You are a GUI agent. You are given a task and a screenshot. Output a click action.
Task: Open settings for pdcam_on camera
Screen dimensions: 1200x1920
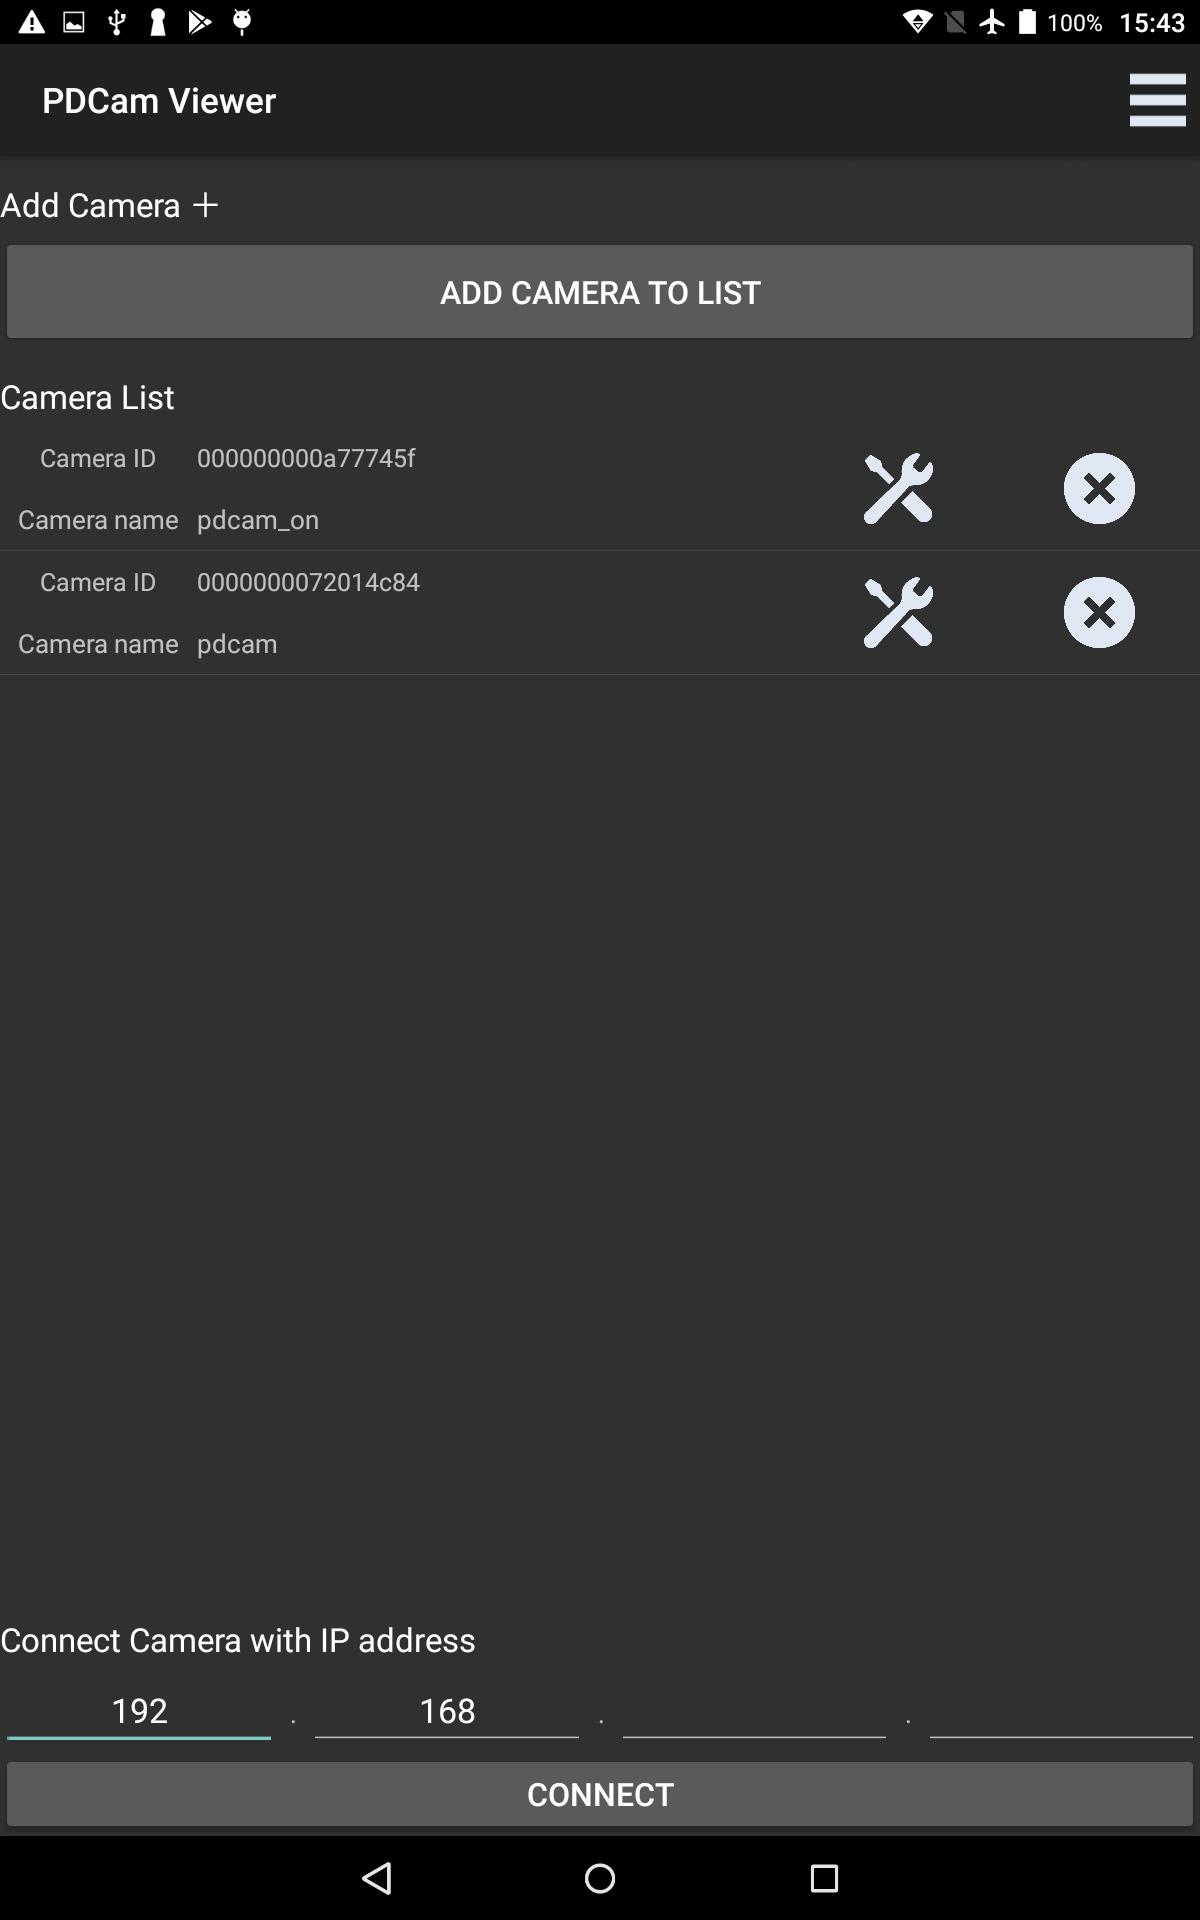click(898, 489)
